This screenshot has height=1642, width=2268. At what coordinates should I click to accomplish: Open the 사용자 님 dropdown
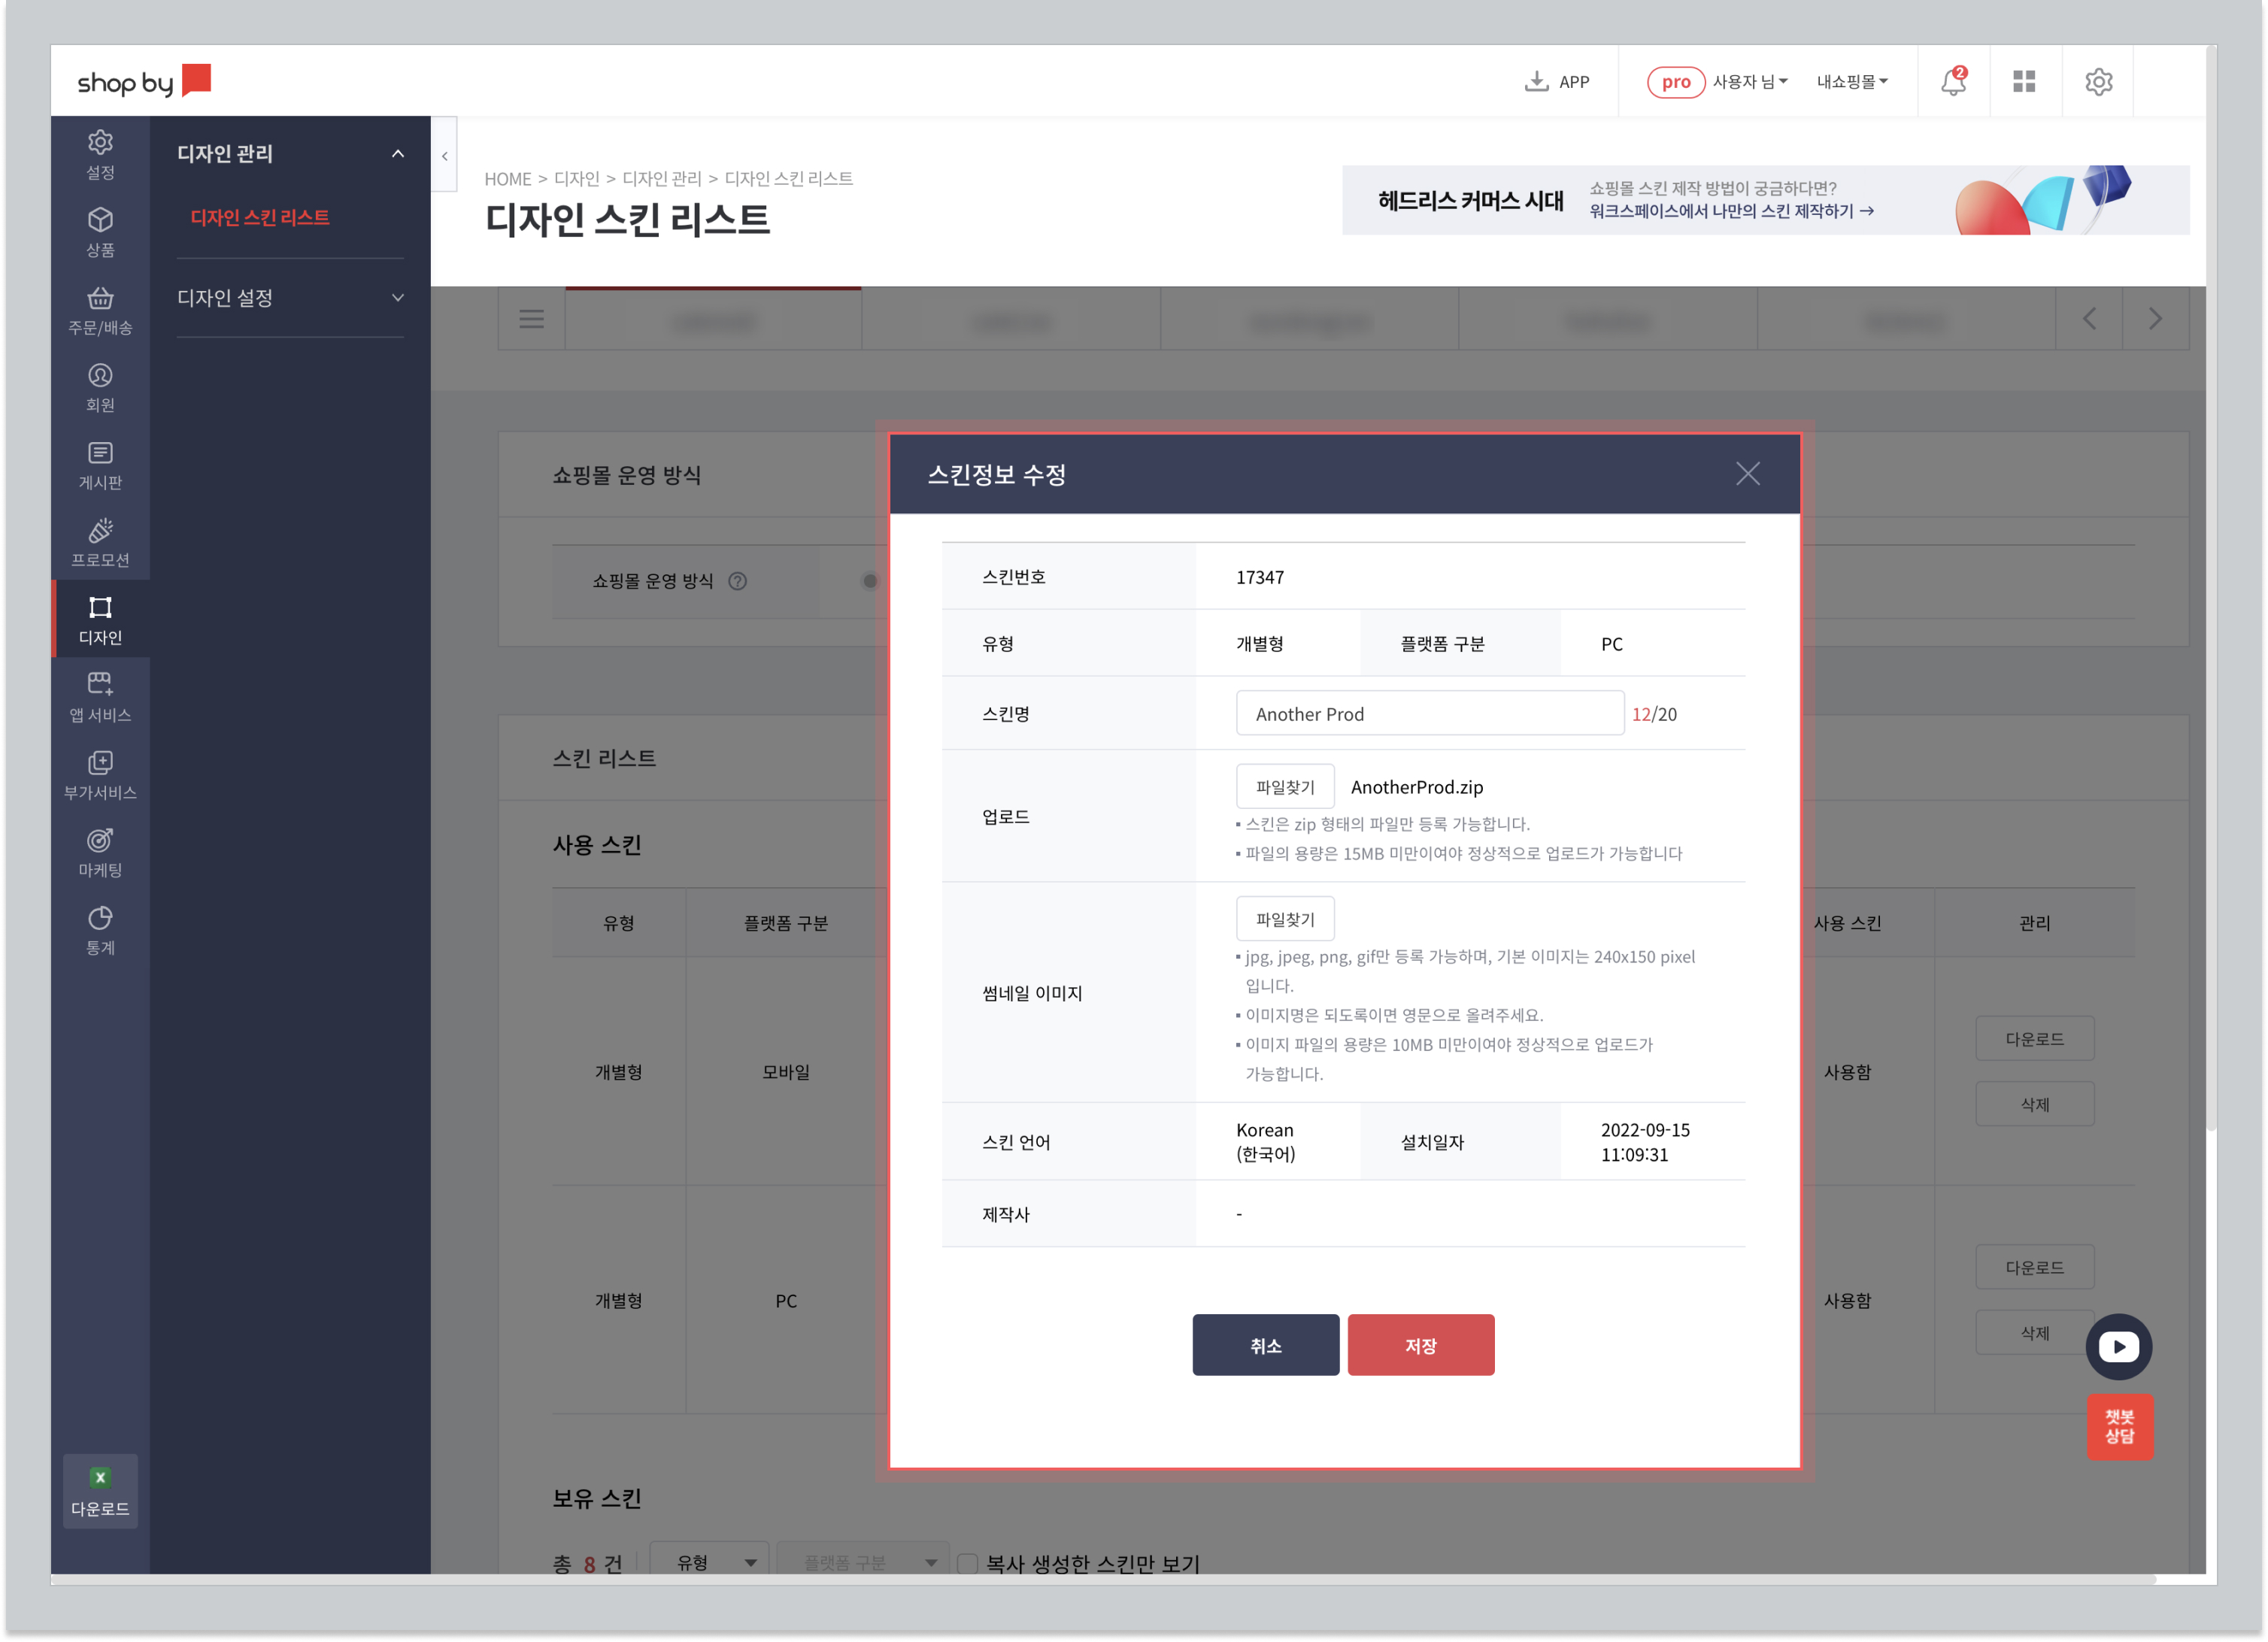point(1749,81)
